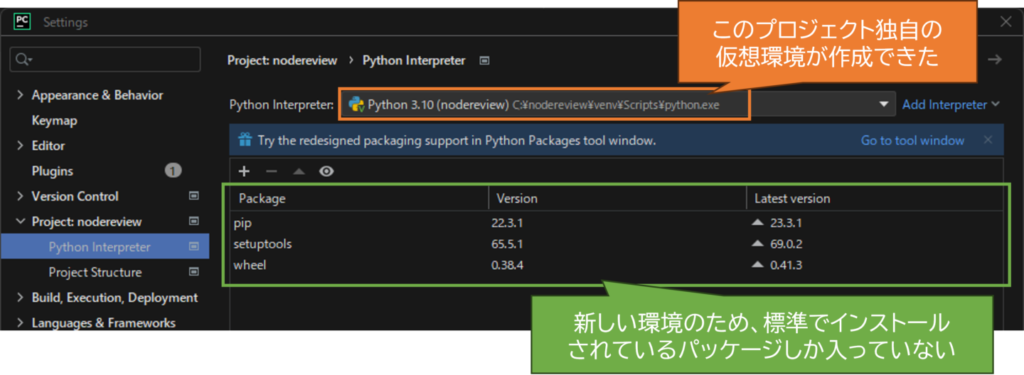Click Project: nodereview breadcrumb
This screenshot has height=375, width=1024.
(x=282, y=60)
